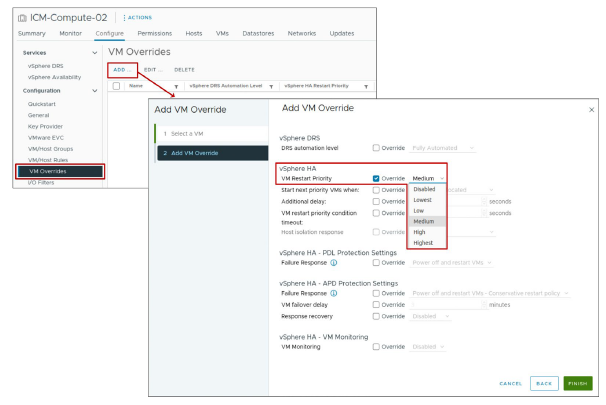Choose Medium in the dropdown list

[427, 221]
